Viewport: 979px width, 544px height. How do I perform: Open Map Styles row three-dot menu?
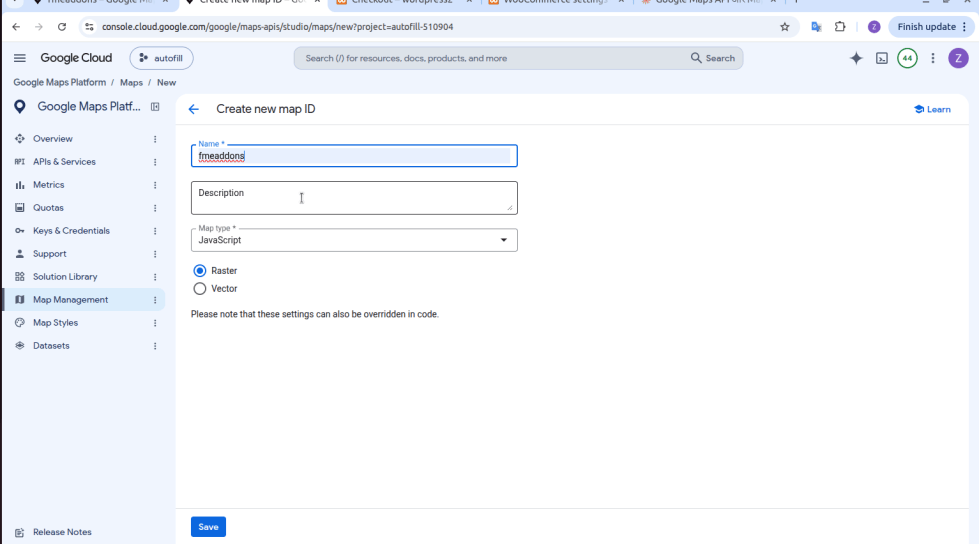coord(155,323)
